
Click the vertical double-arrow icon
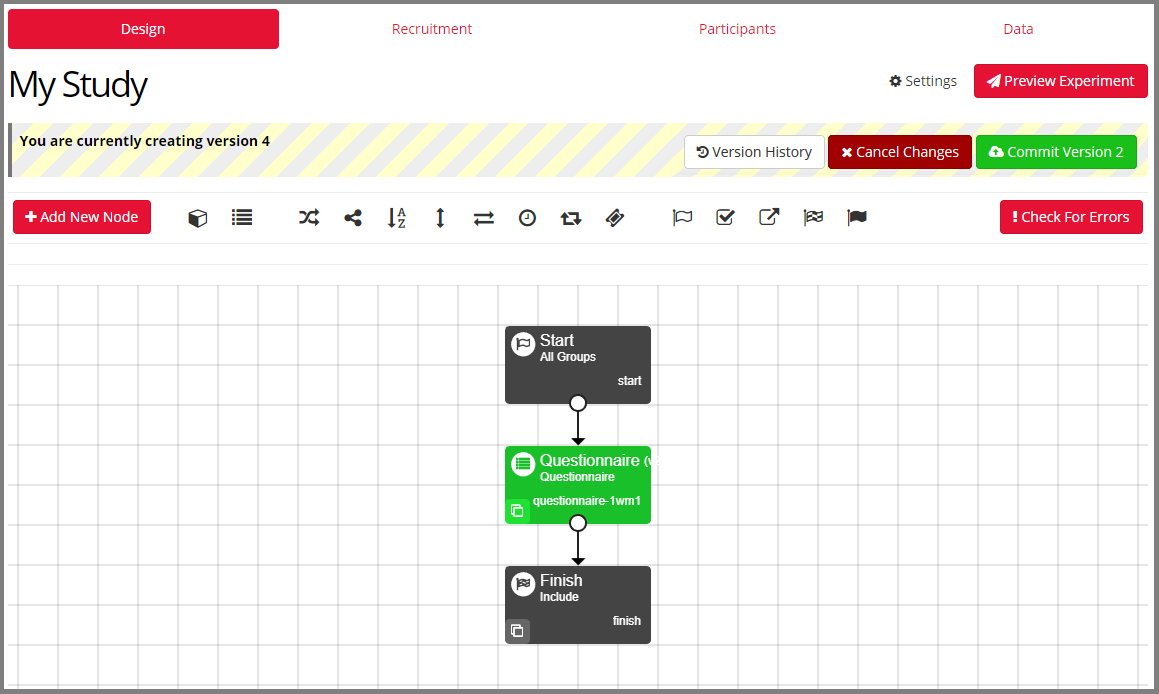point(440,217)
